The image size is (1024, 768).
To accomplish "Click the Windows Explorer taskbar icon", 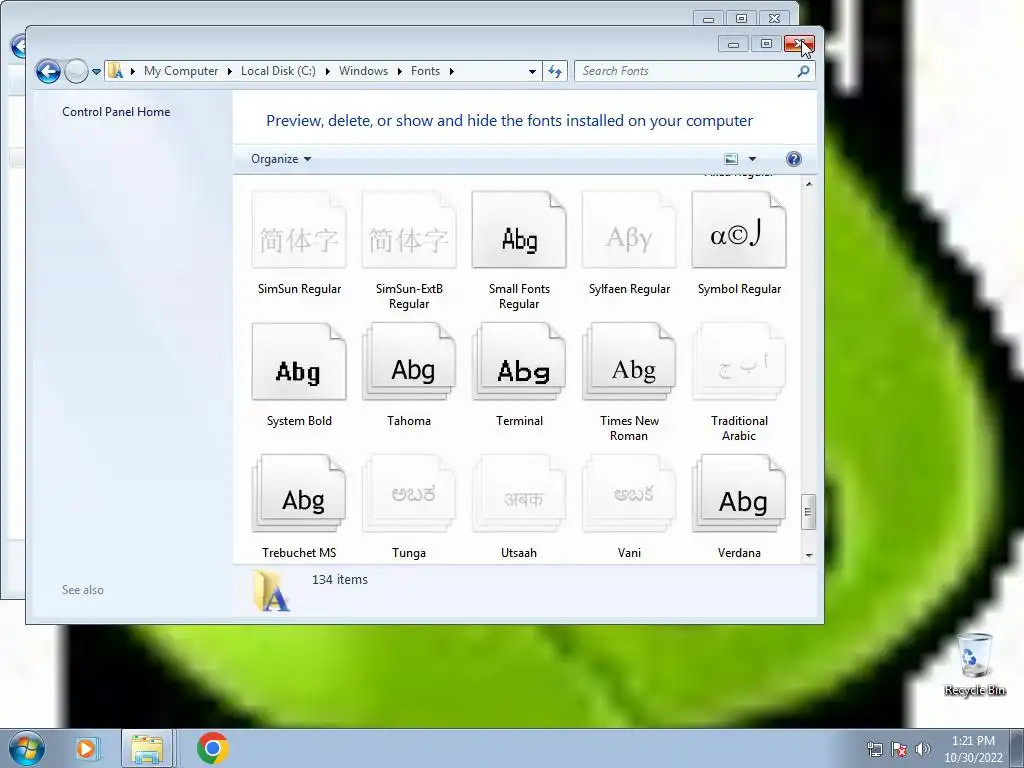I will click(x=147, y=748).
